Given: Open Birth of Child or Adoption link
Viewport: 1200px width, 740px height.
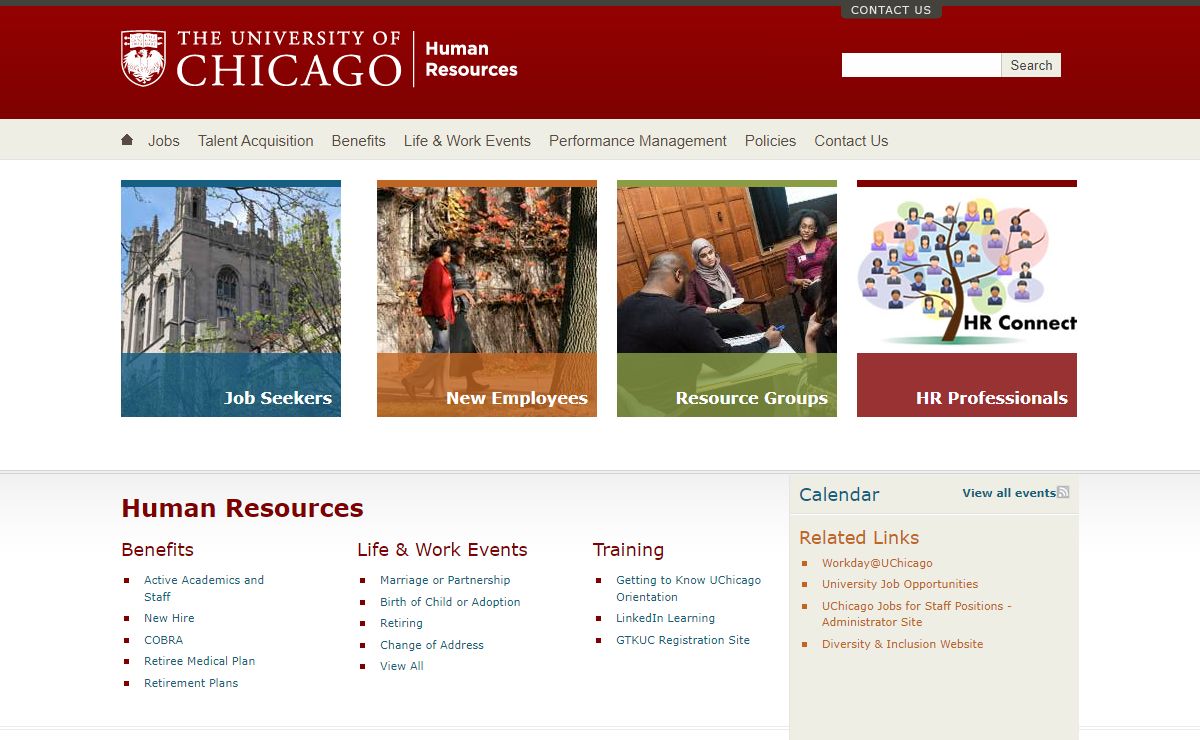Looking at the screenshot, I should (x=450, y=602).
